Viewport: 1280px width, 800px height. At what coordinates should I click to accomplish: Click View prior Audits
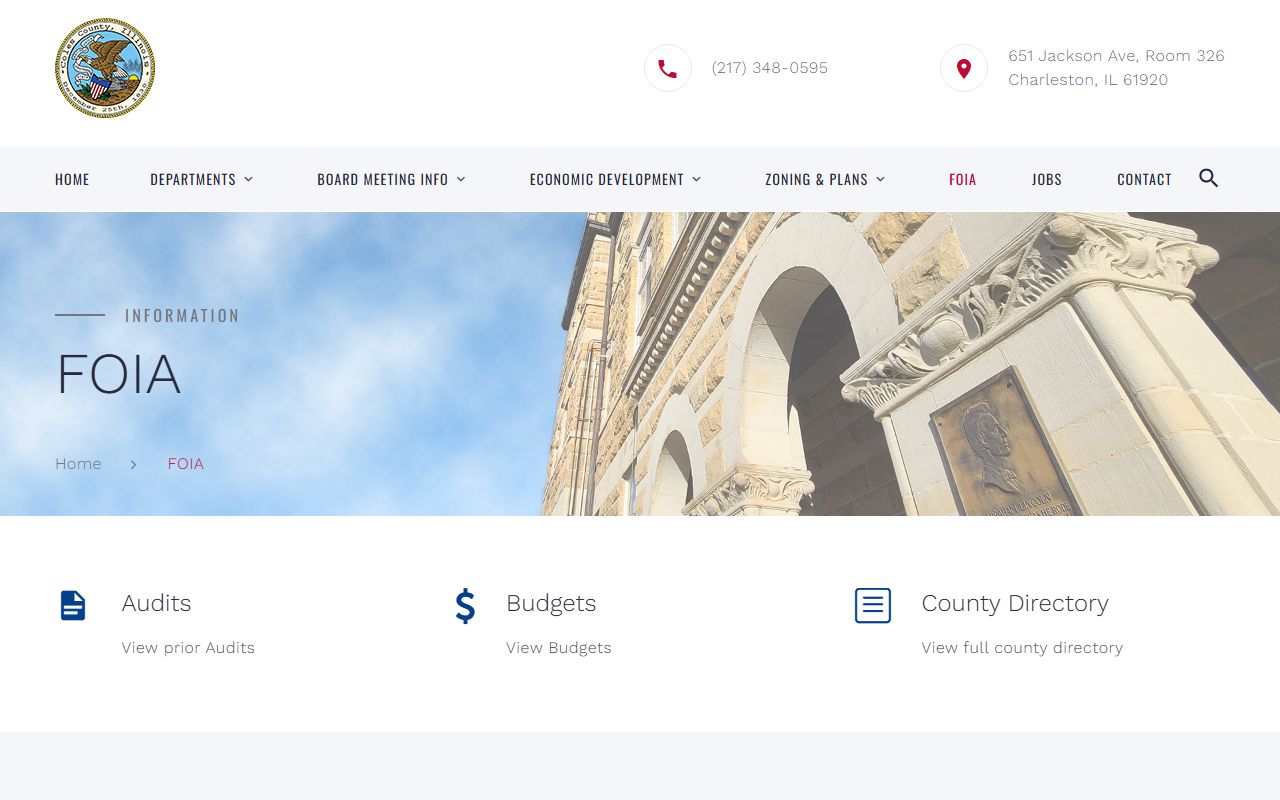pyautogui.click(x=188, y=648)
